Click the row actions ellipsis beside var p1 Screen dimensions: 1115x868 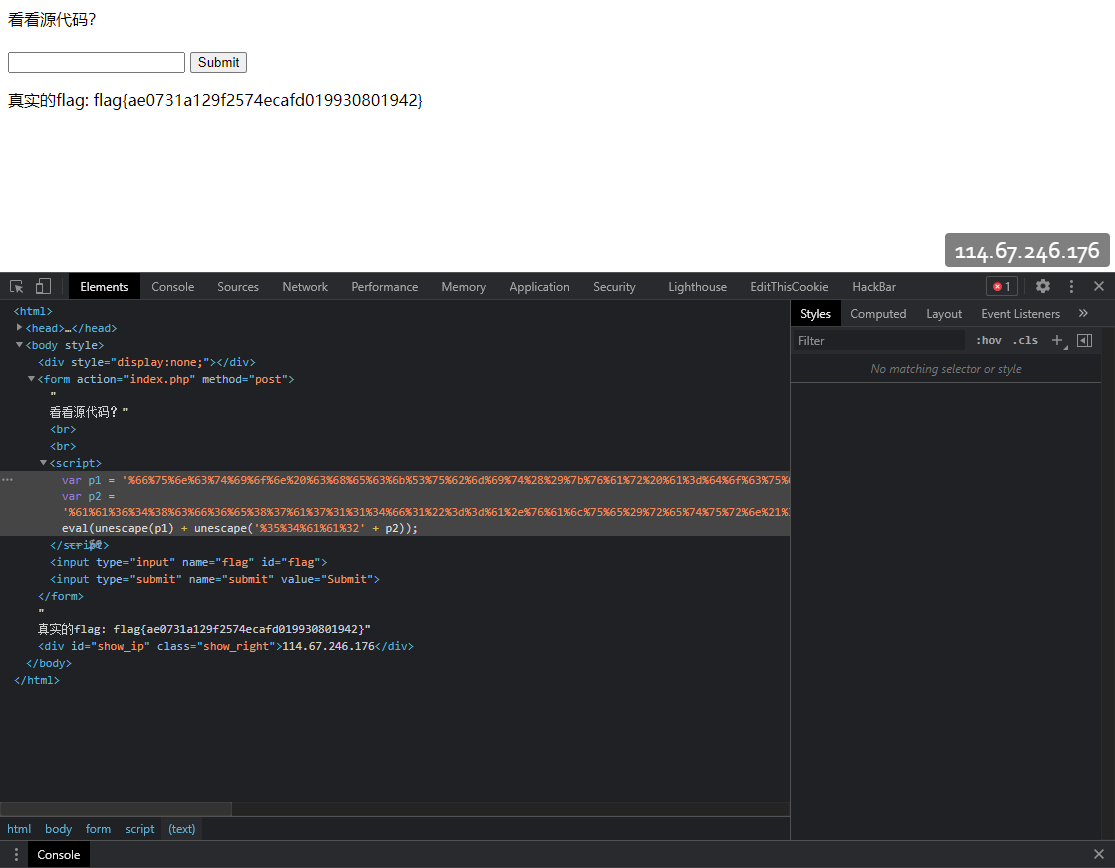click(7, 480)
